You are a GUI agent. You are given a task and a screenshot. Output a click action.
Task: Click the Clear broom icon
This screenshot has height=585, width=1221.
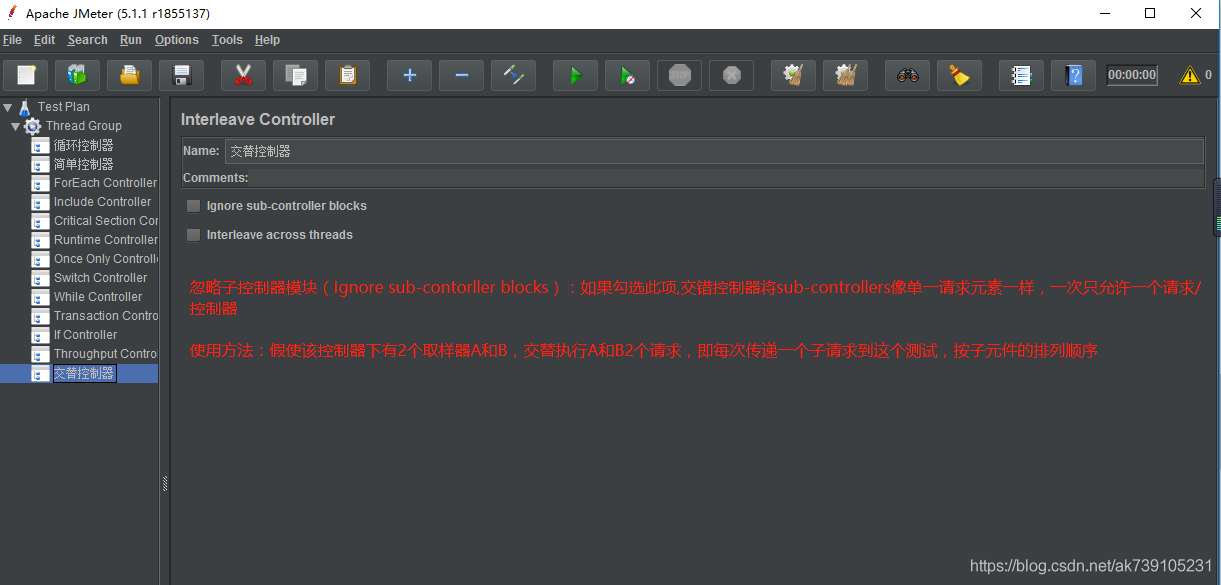coord(793,75)
